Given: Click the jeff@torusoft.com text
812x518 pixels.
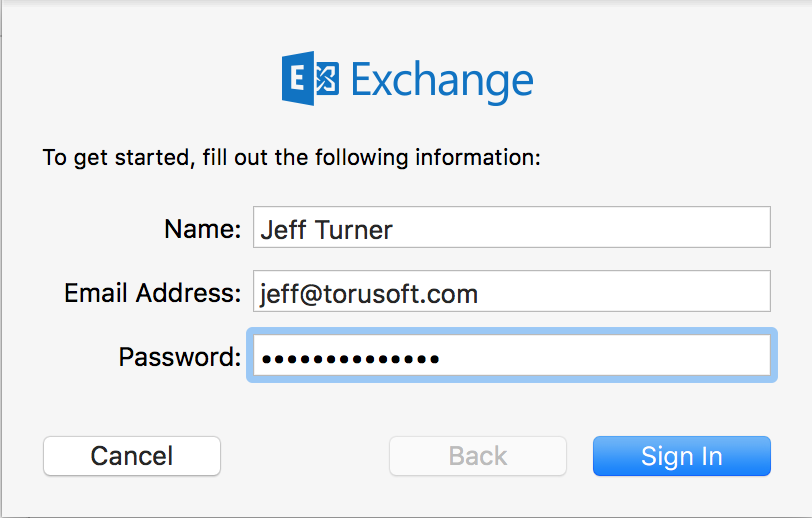Looking at the screenshot, I should click(x=369, y=294).
